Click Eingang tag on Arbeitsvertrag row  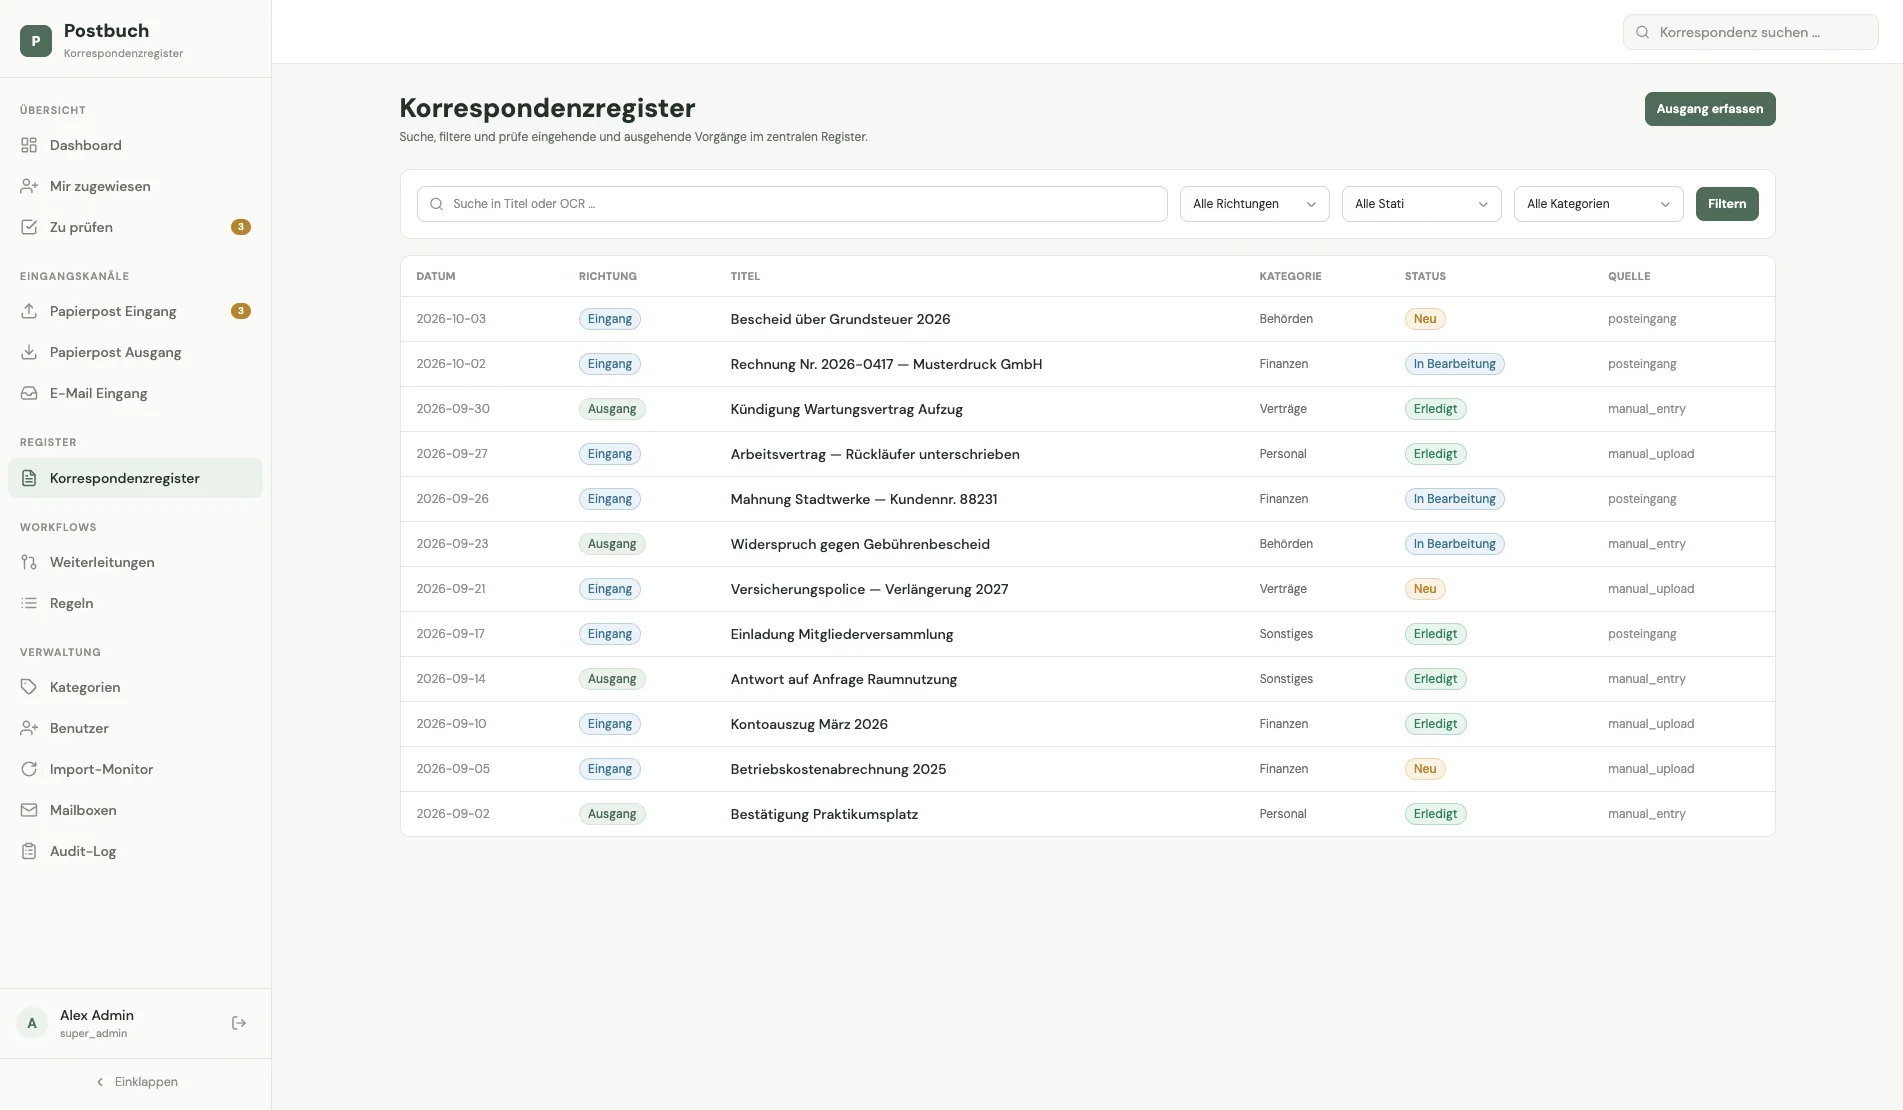point(609,454)
